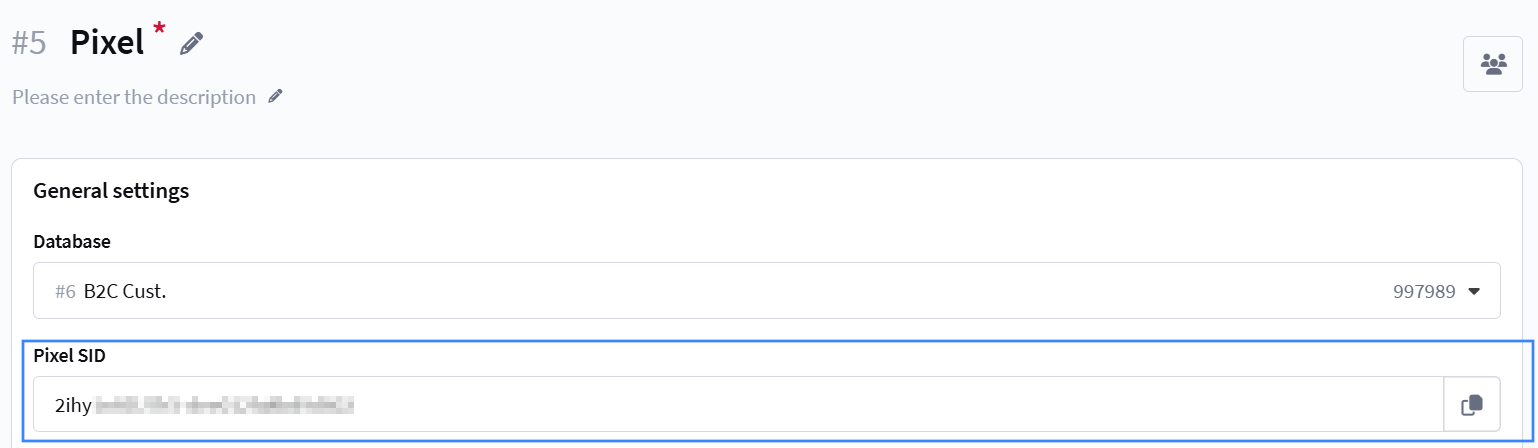Click the #6 database ID number
This screenshot has height=448, width=1538.
65,292
